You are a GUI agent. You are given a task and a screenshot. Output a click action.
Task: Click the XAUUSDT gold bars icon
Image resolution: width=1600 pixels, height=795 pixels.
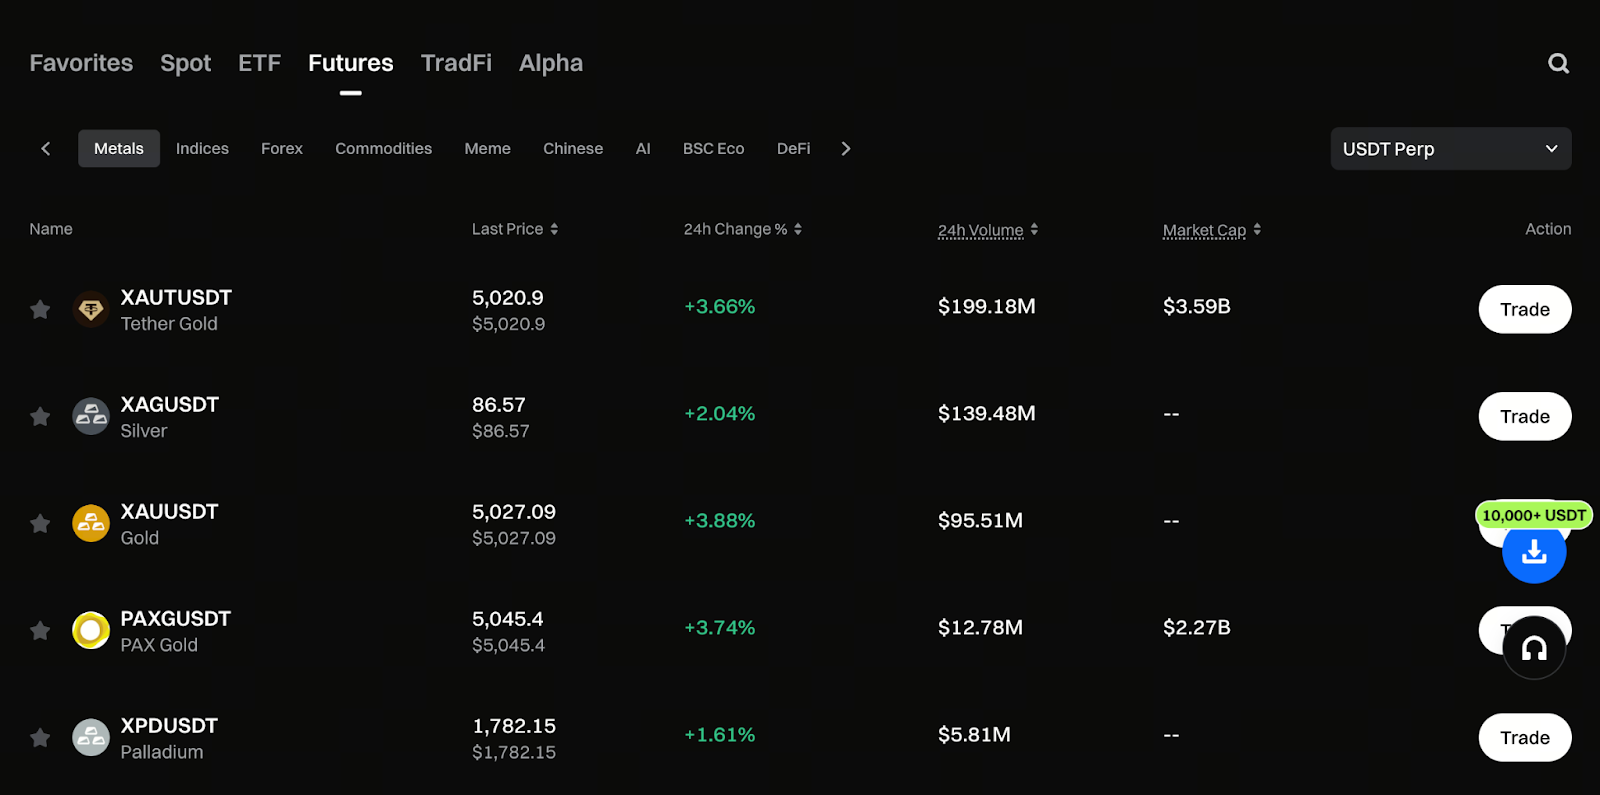coord(91,523)
